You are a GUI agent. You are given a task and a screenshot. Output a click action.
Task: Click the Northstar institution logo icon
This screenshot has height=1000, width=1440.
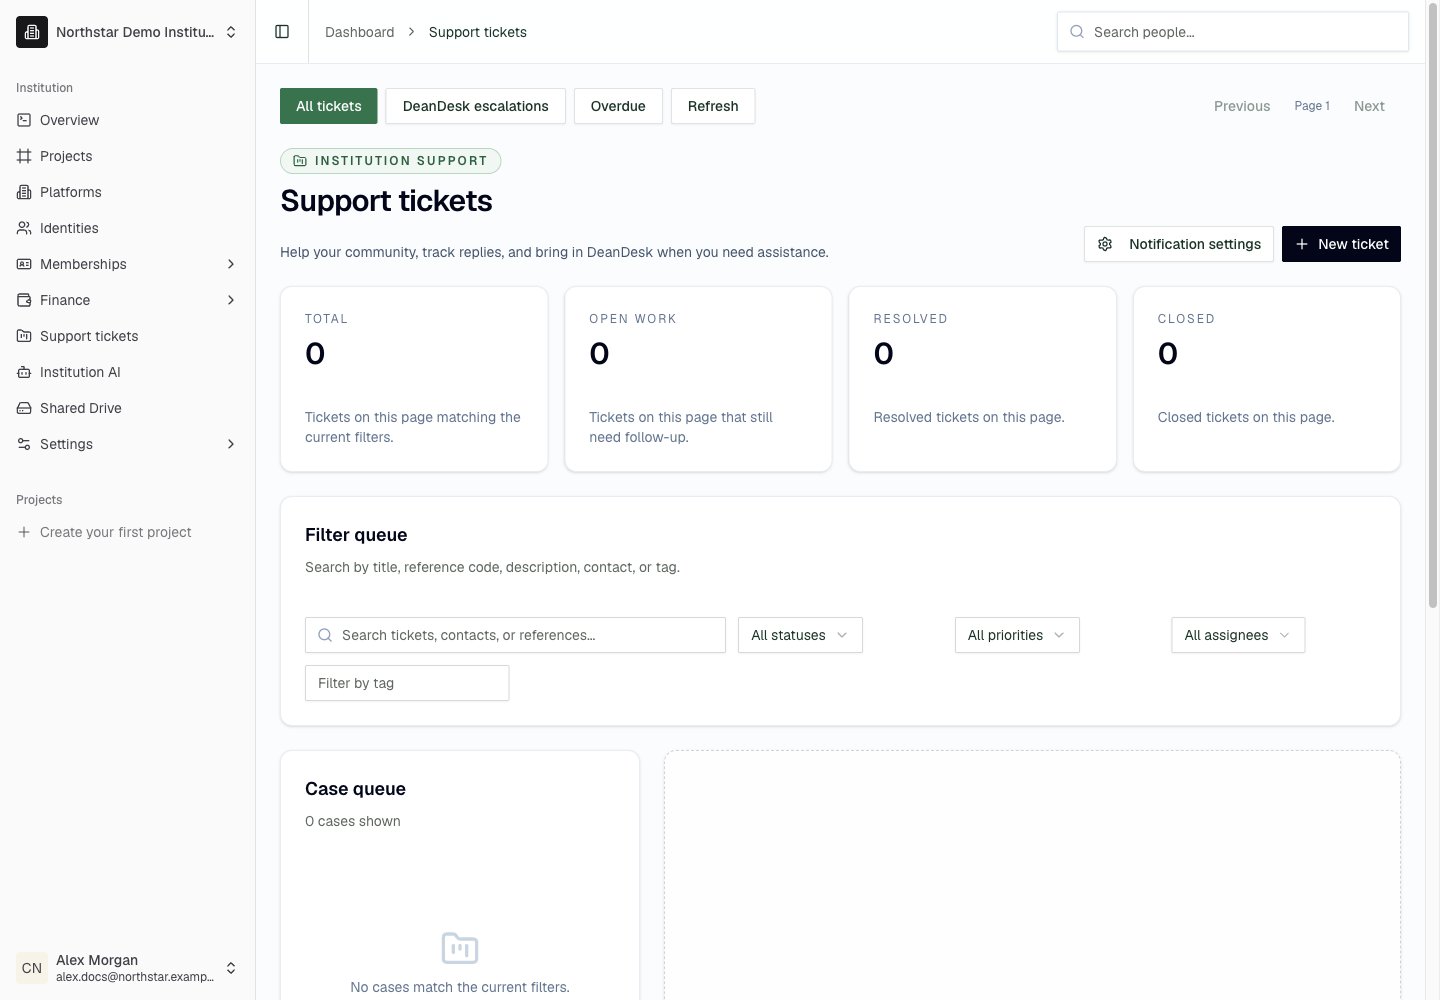32,32
